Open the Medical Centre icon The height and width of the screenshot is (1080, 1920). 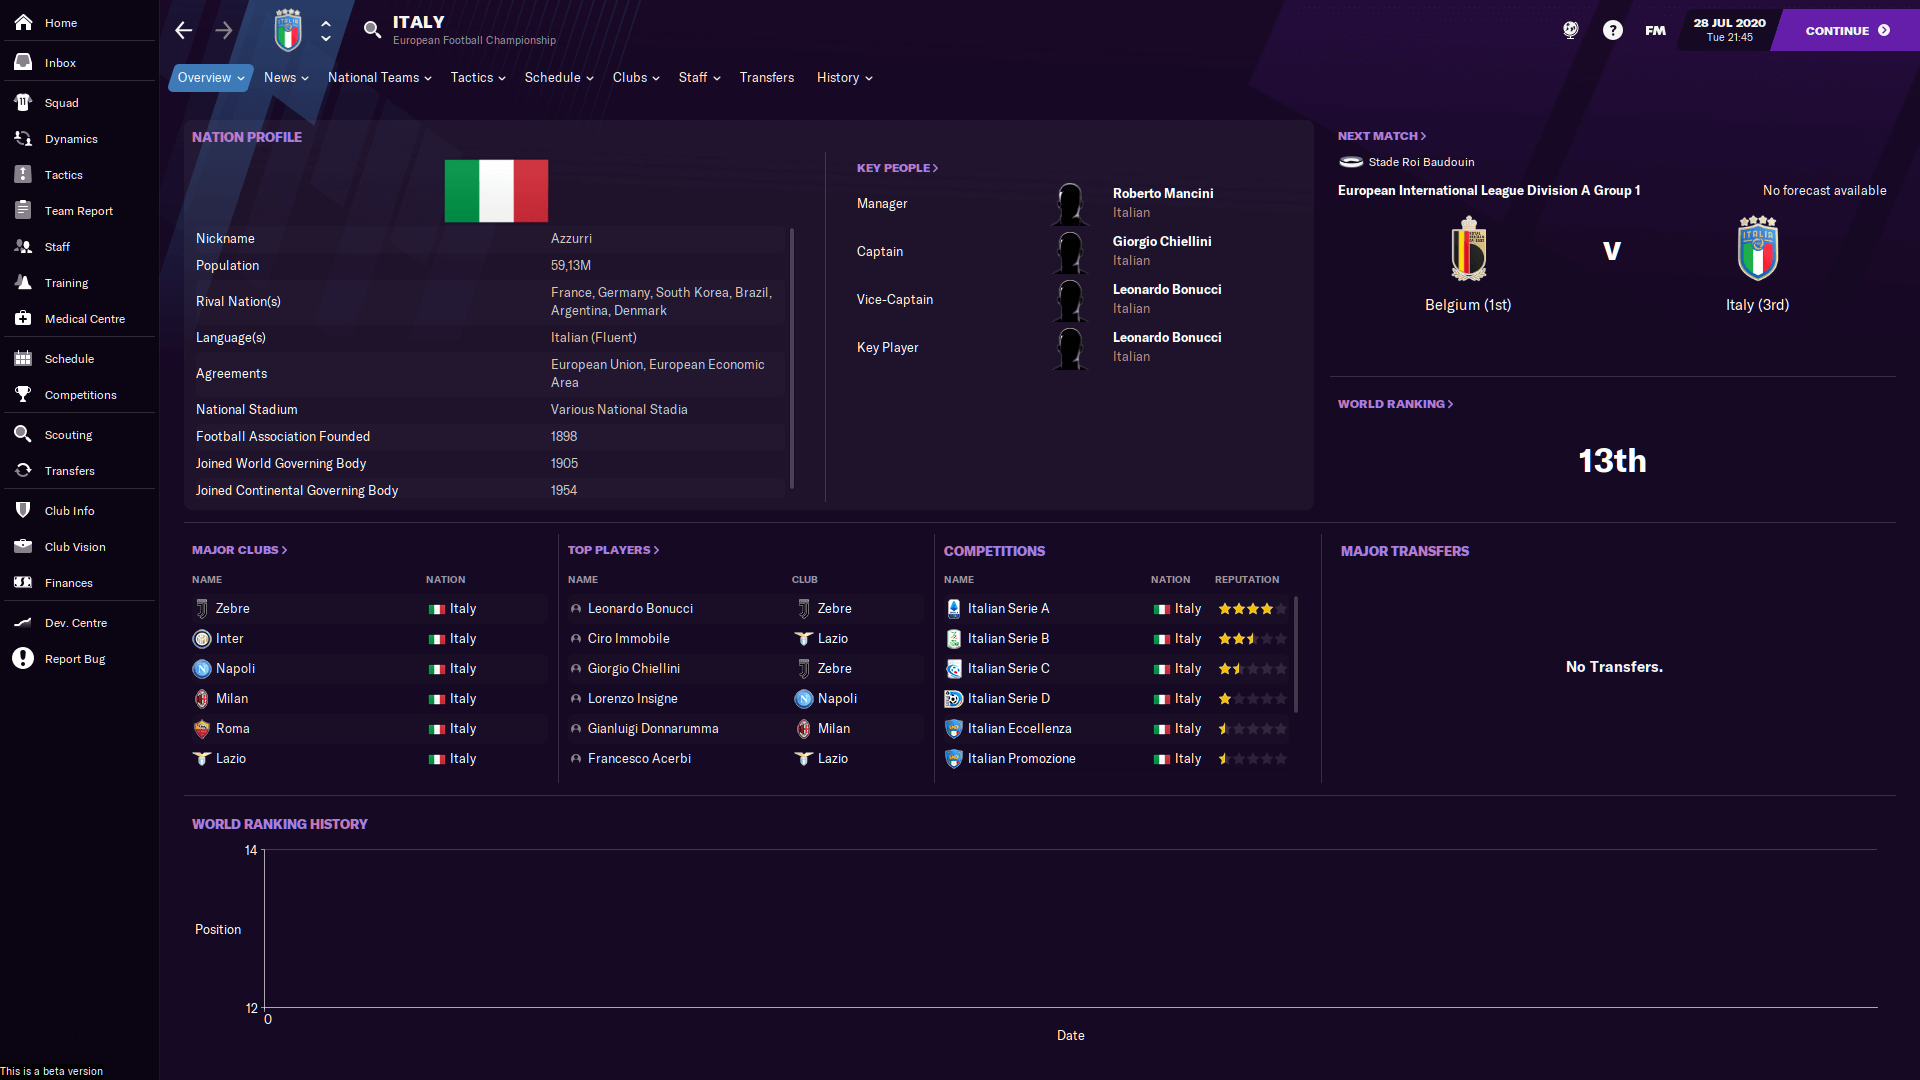[23, 318]
